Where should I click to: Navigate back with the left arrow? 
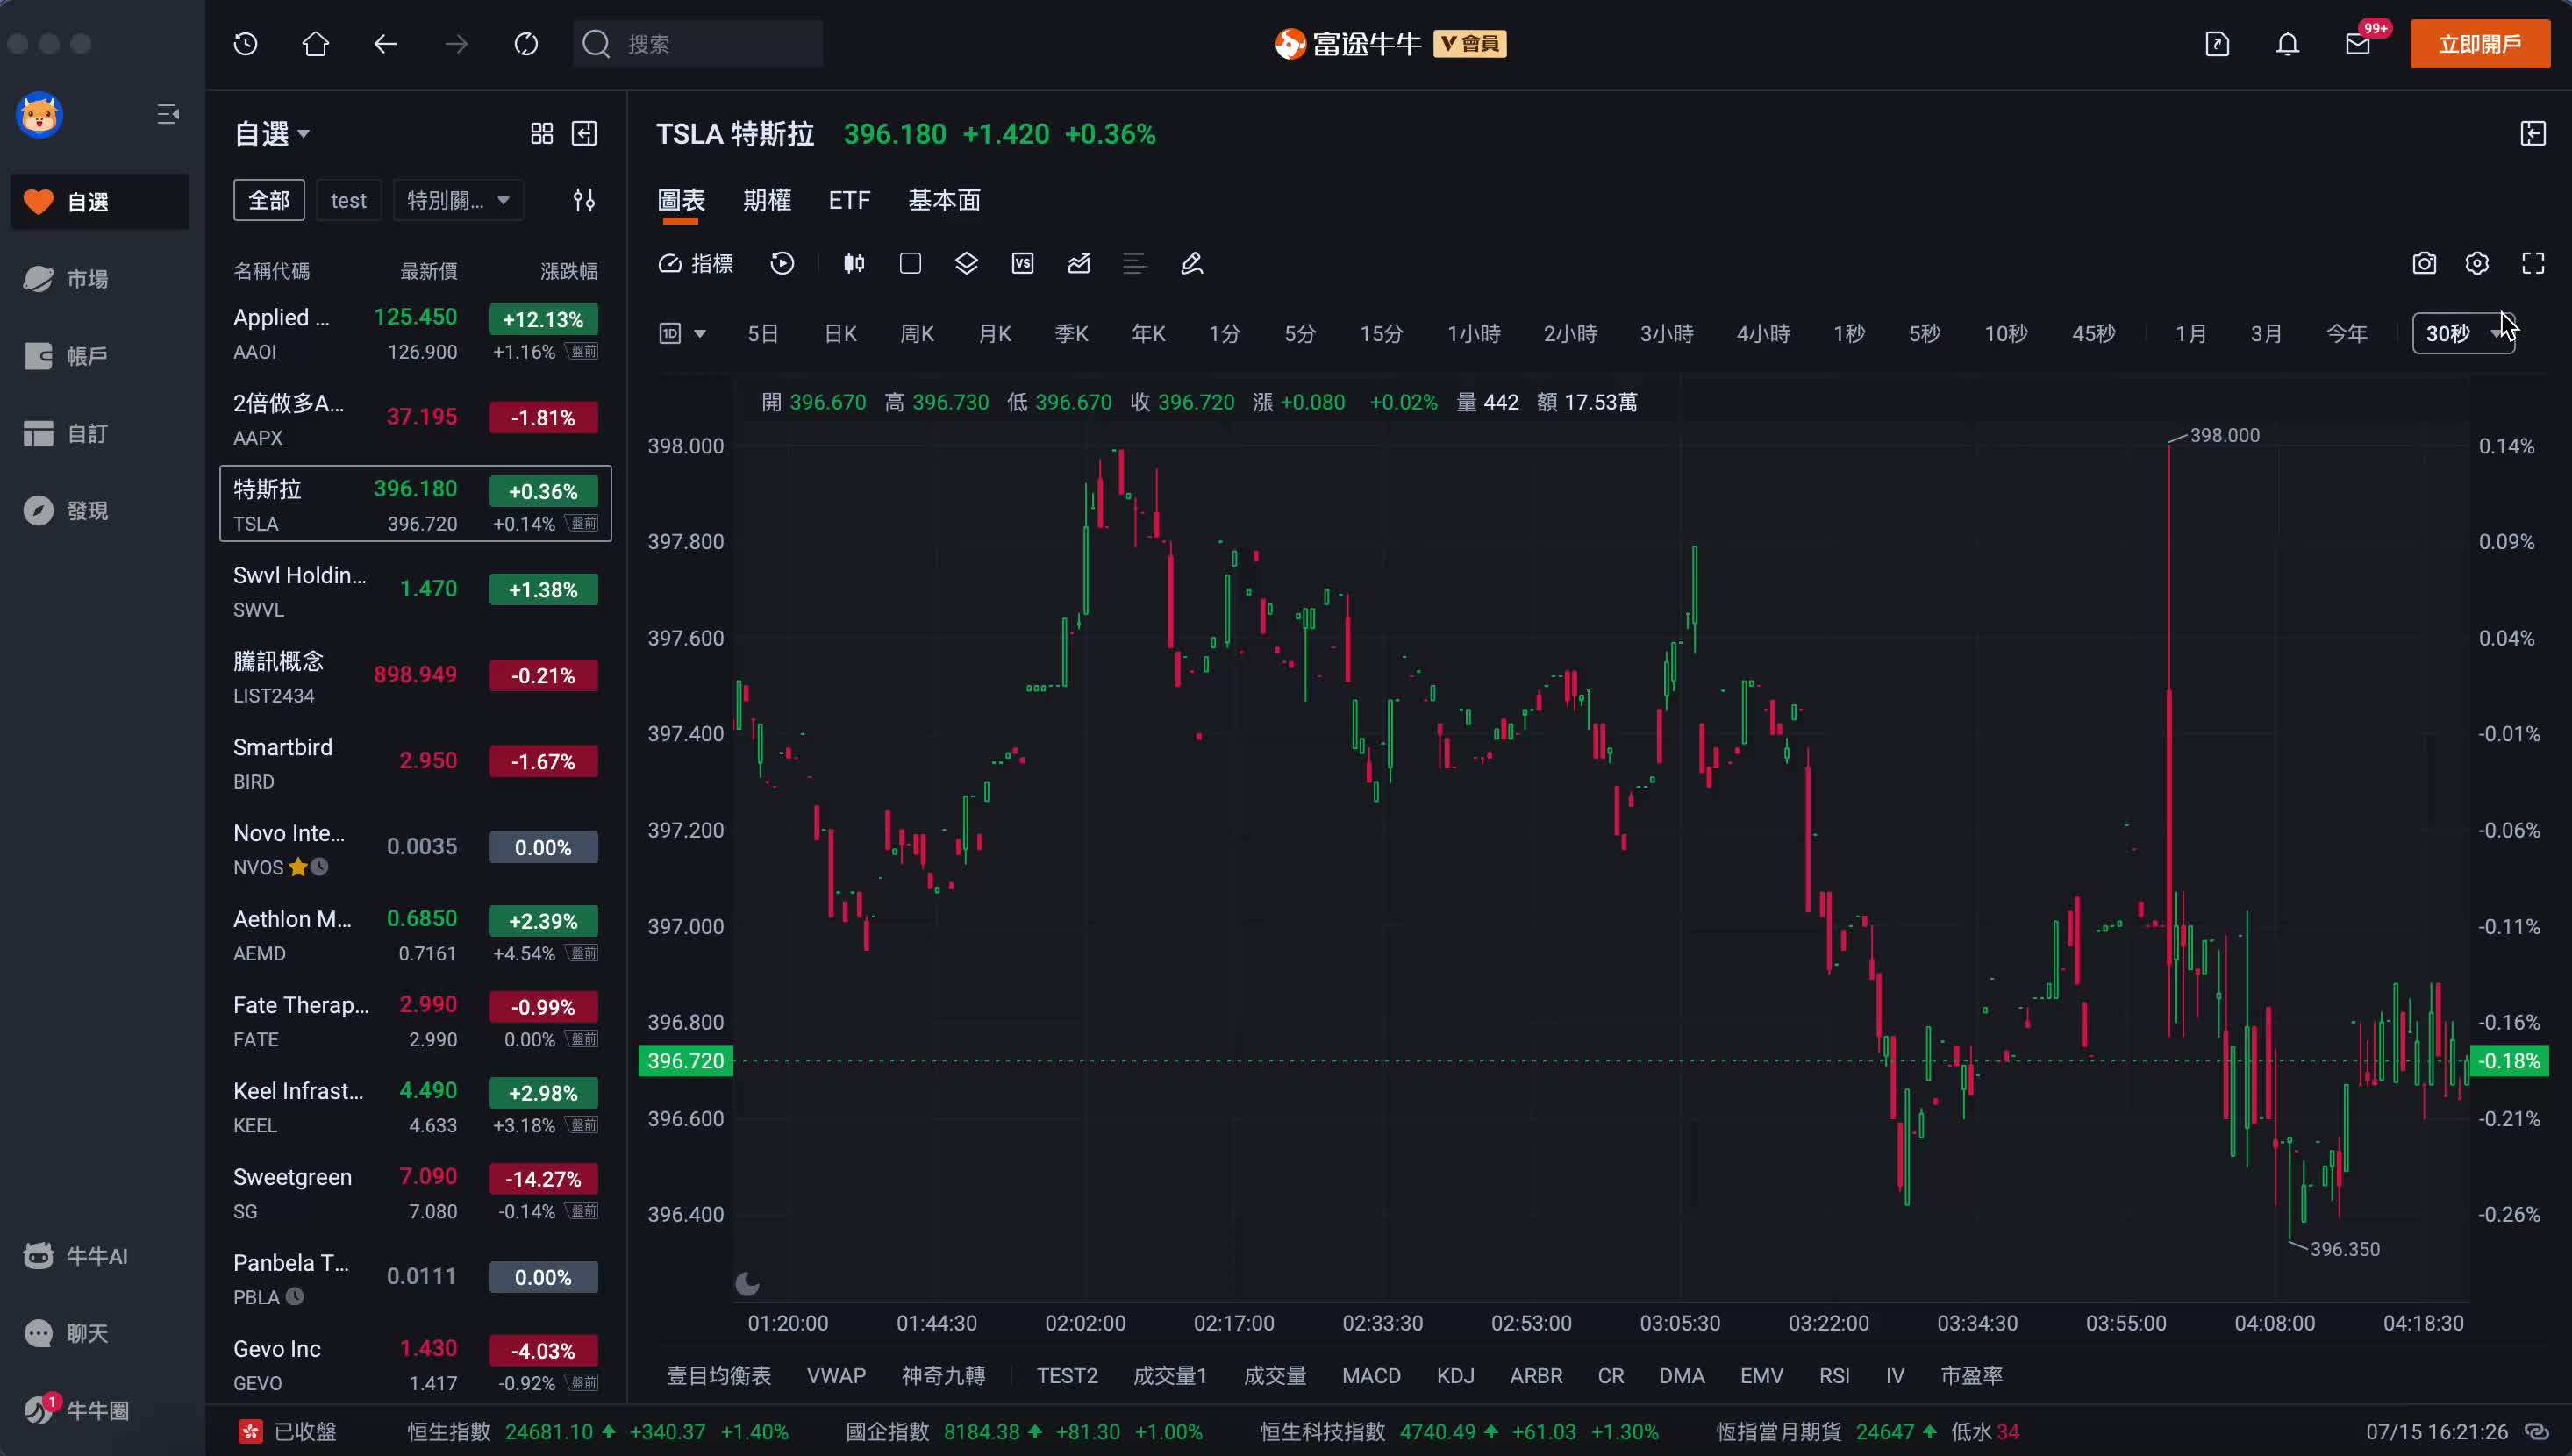coord(385,44)
